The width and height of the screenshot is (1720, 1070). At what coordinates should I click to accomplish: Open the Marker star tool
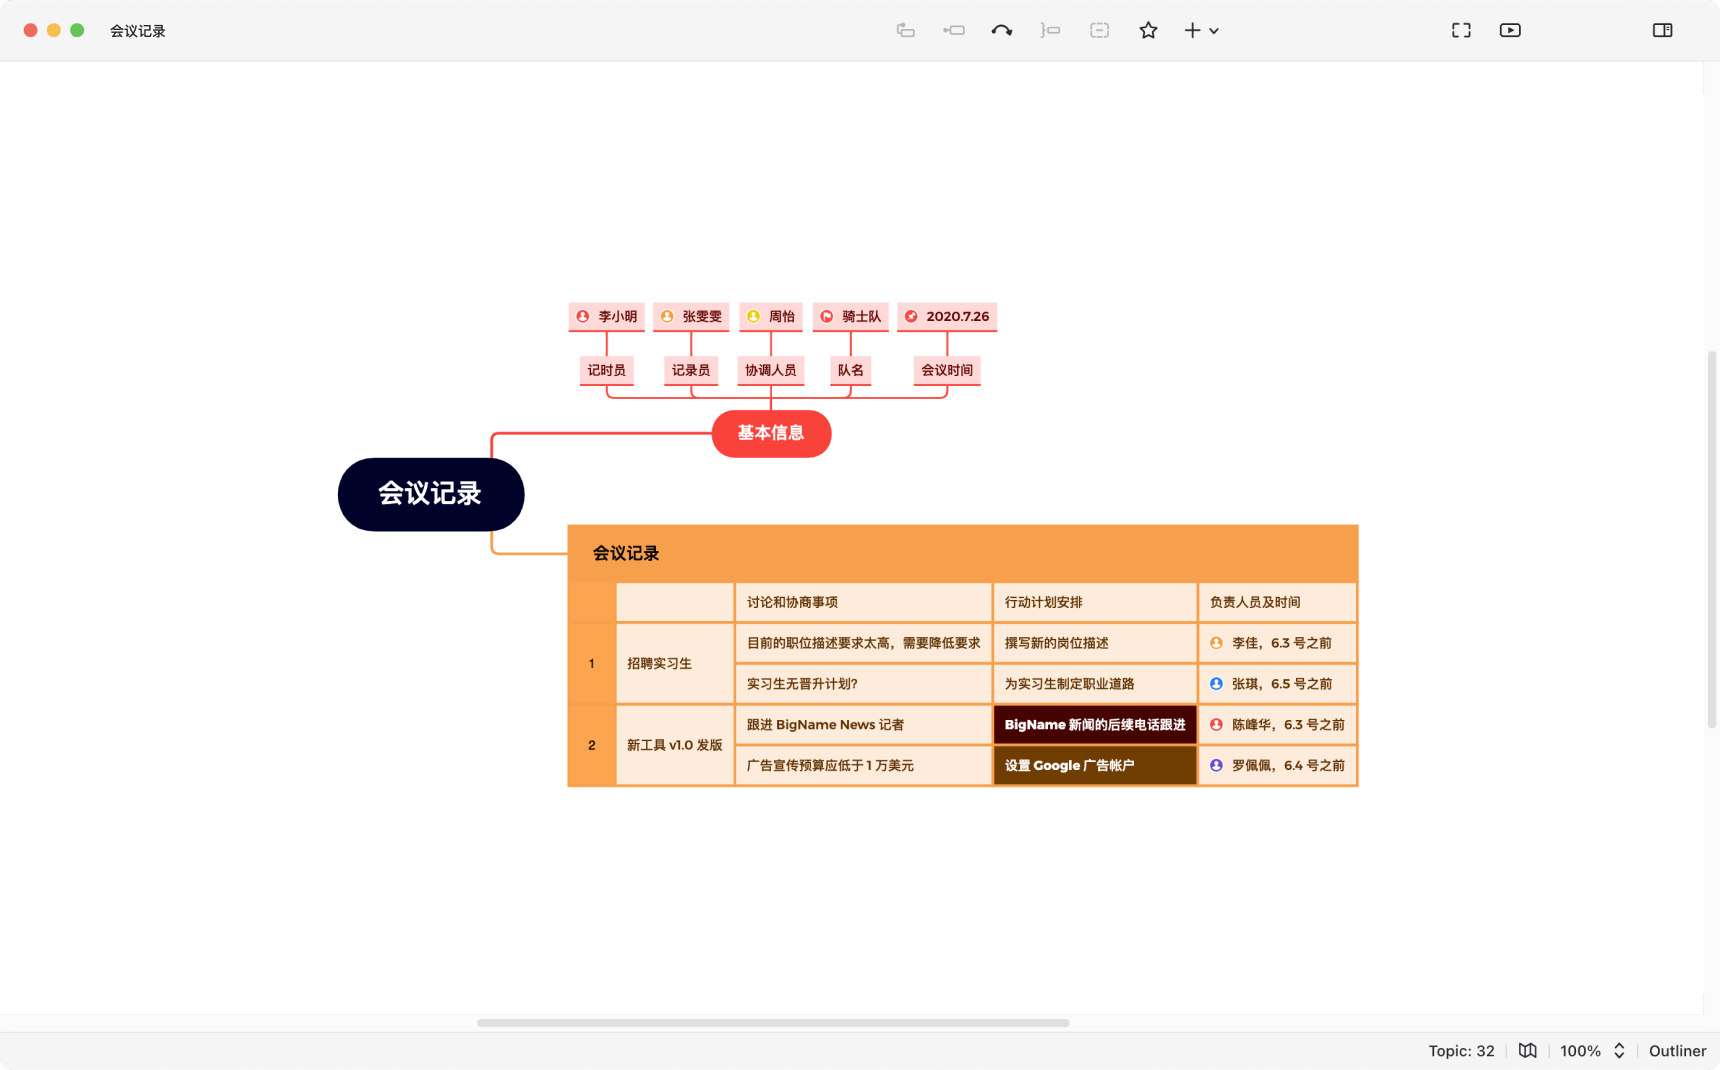tap(1148, 31)
